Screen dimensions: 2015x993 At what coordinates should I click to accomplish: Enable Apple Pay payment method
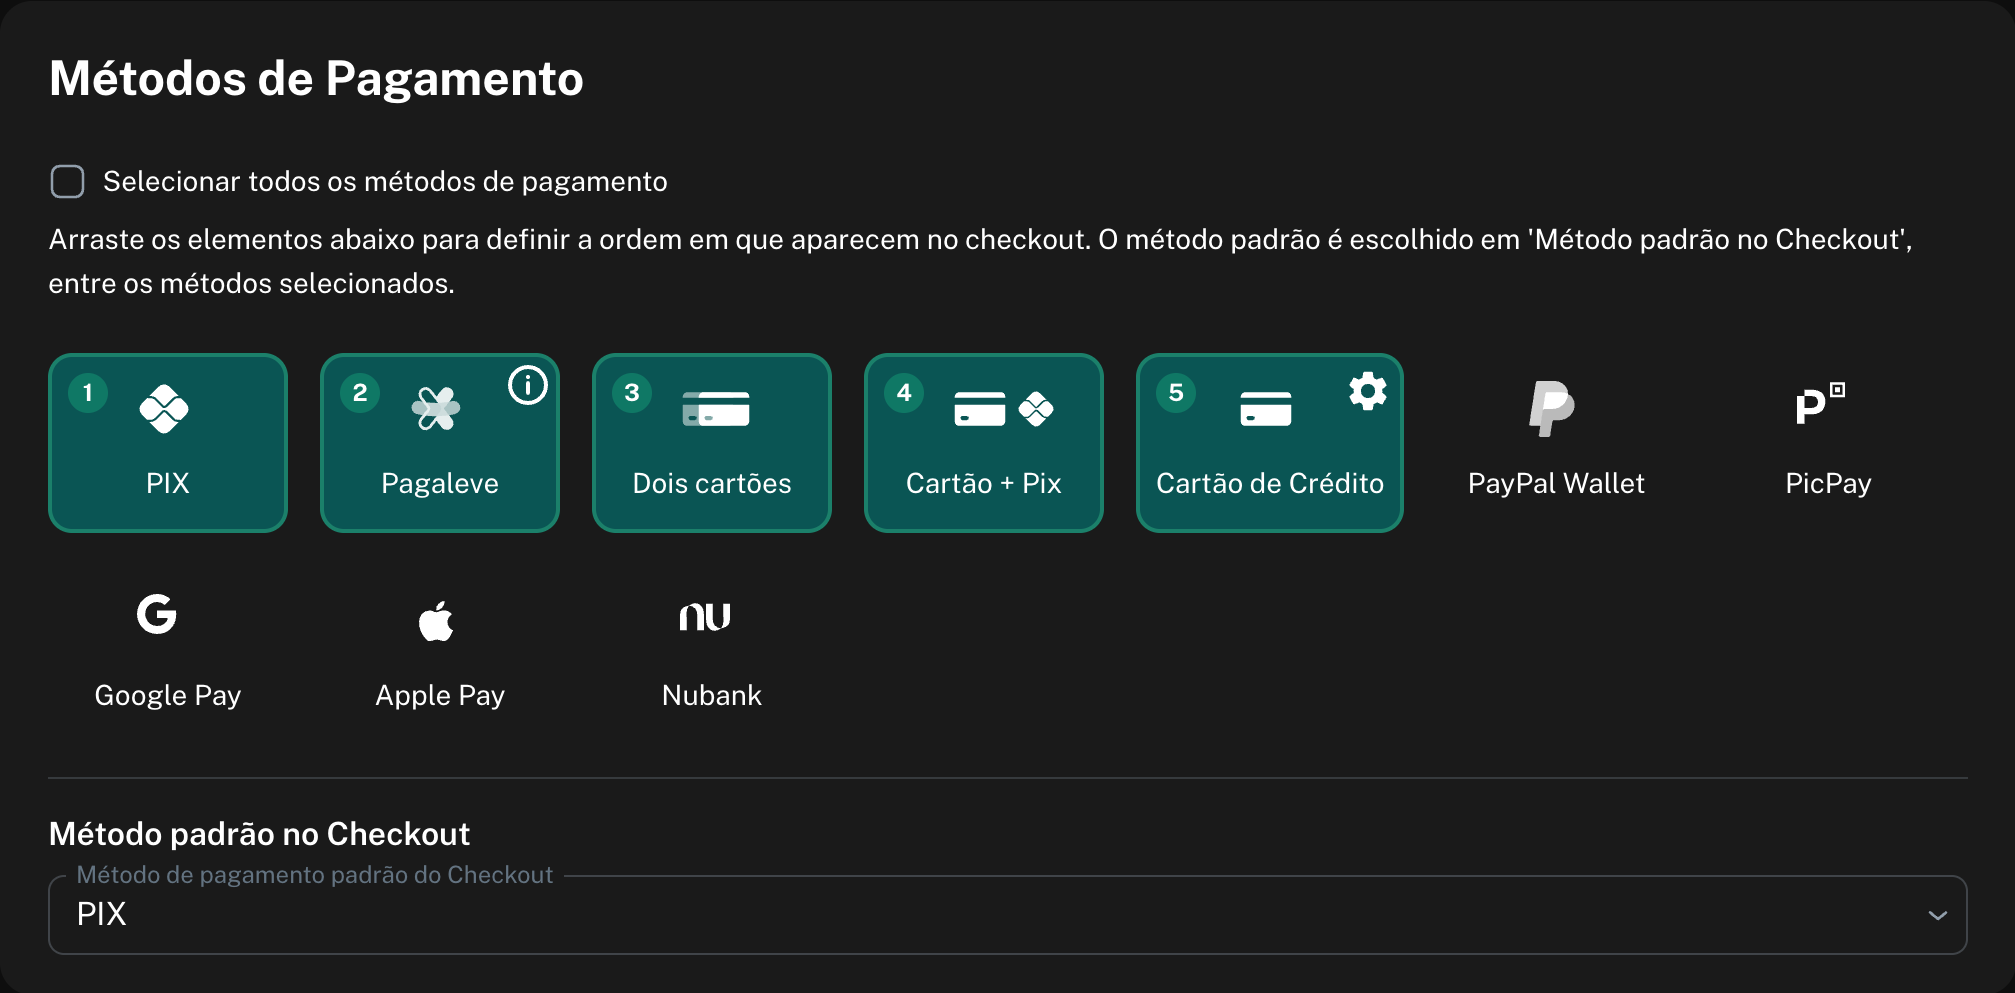440,696
